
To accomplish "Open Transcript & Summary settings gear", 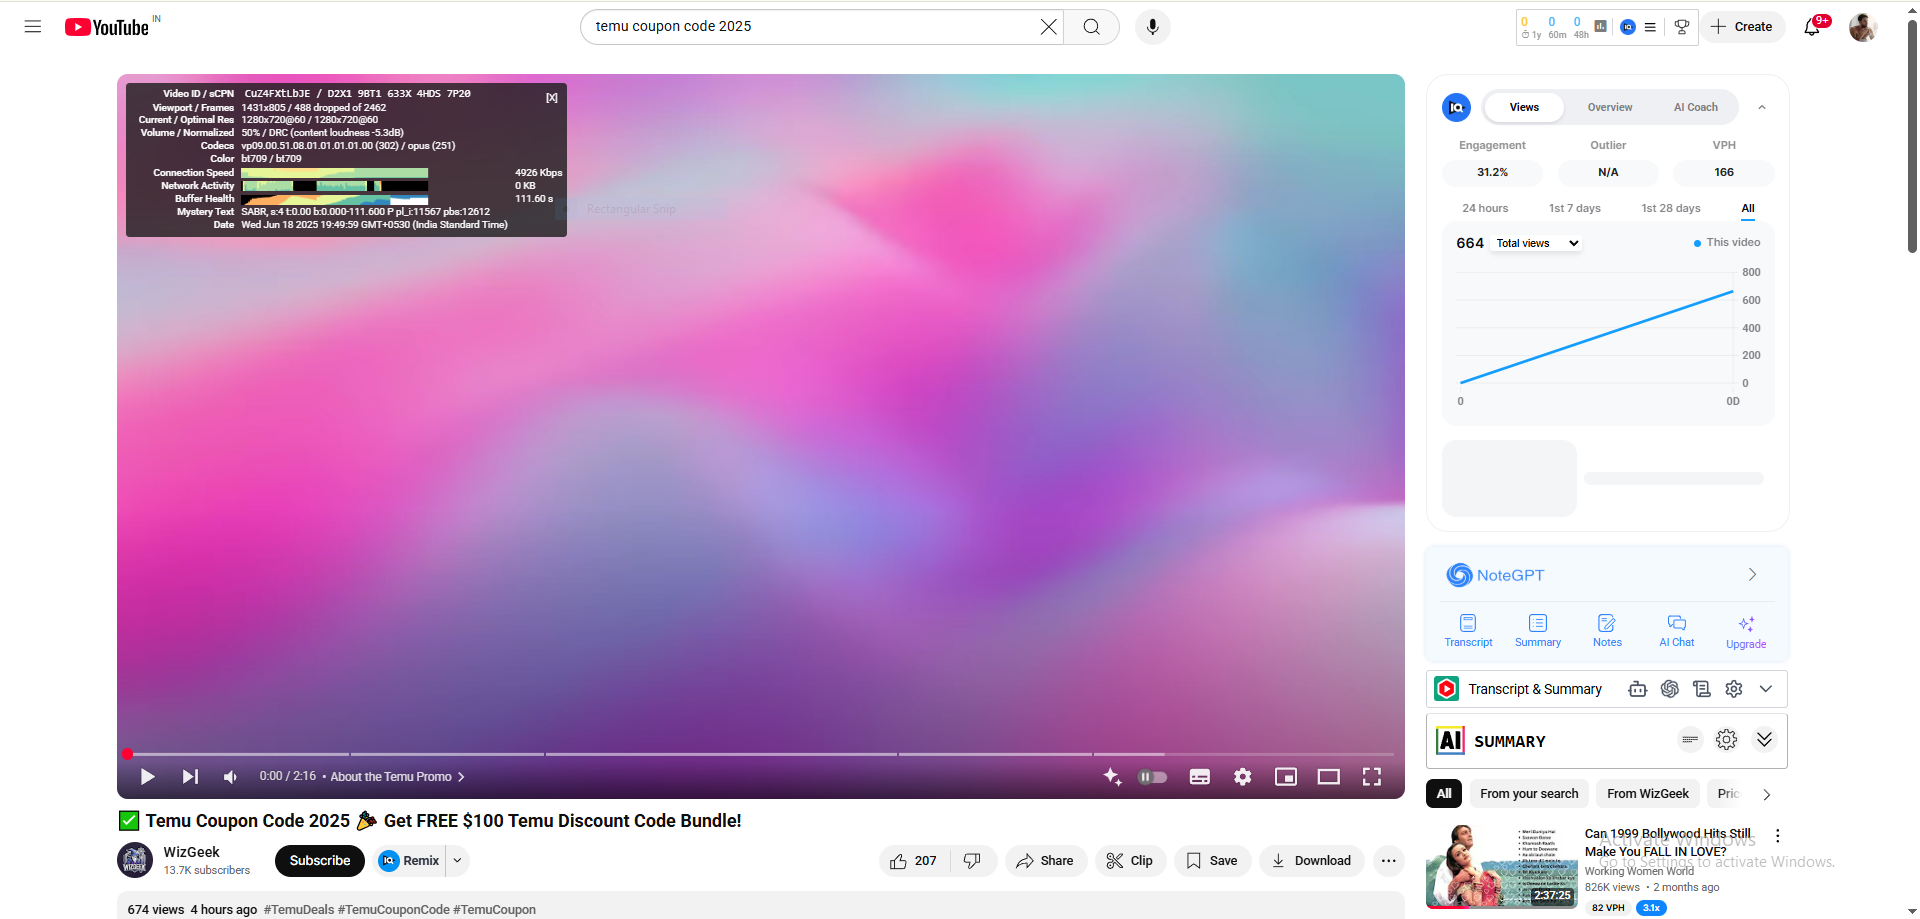I will point(1734,689).
